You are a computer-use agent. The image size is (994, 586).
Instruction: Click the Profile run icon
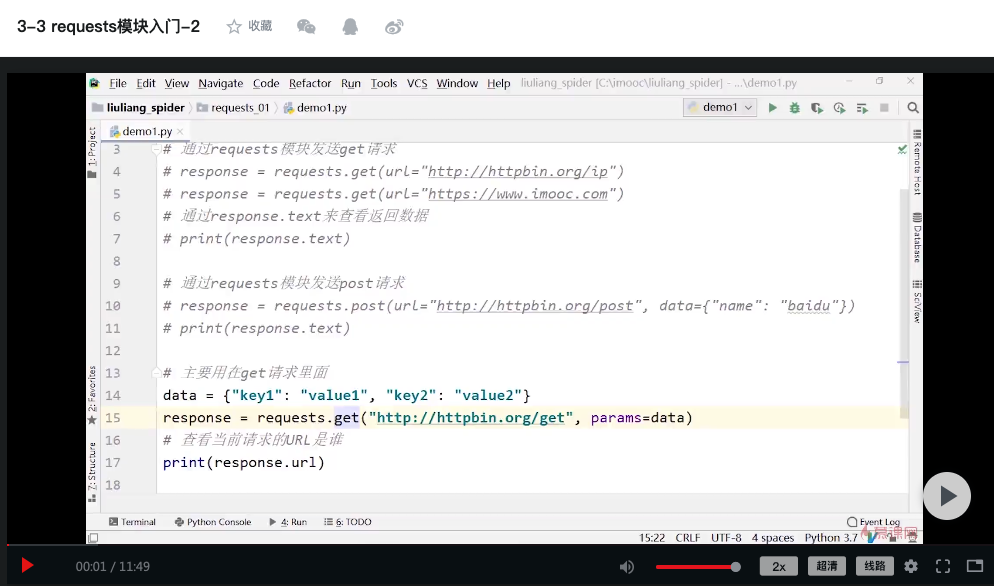tap(839, 108)
